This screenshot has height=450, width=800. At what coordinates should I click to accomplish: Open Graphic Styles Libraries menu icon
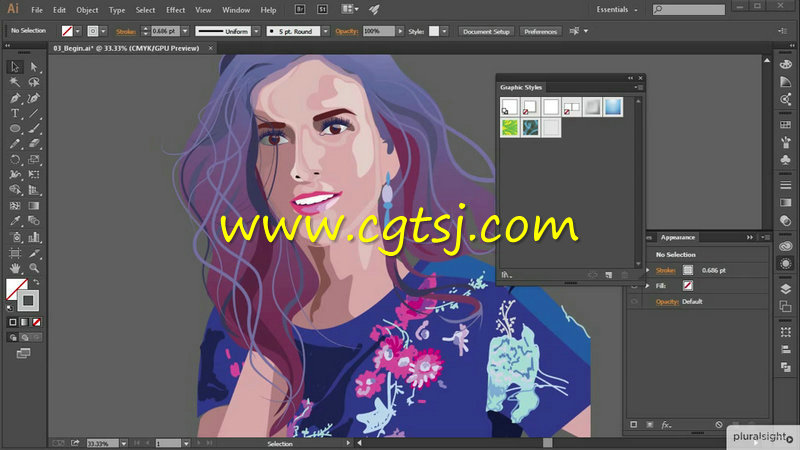pos(506,274)
